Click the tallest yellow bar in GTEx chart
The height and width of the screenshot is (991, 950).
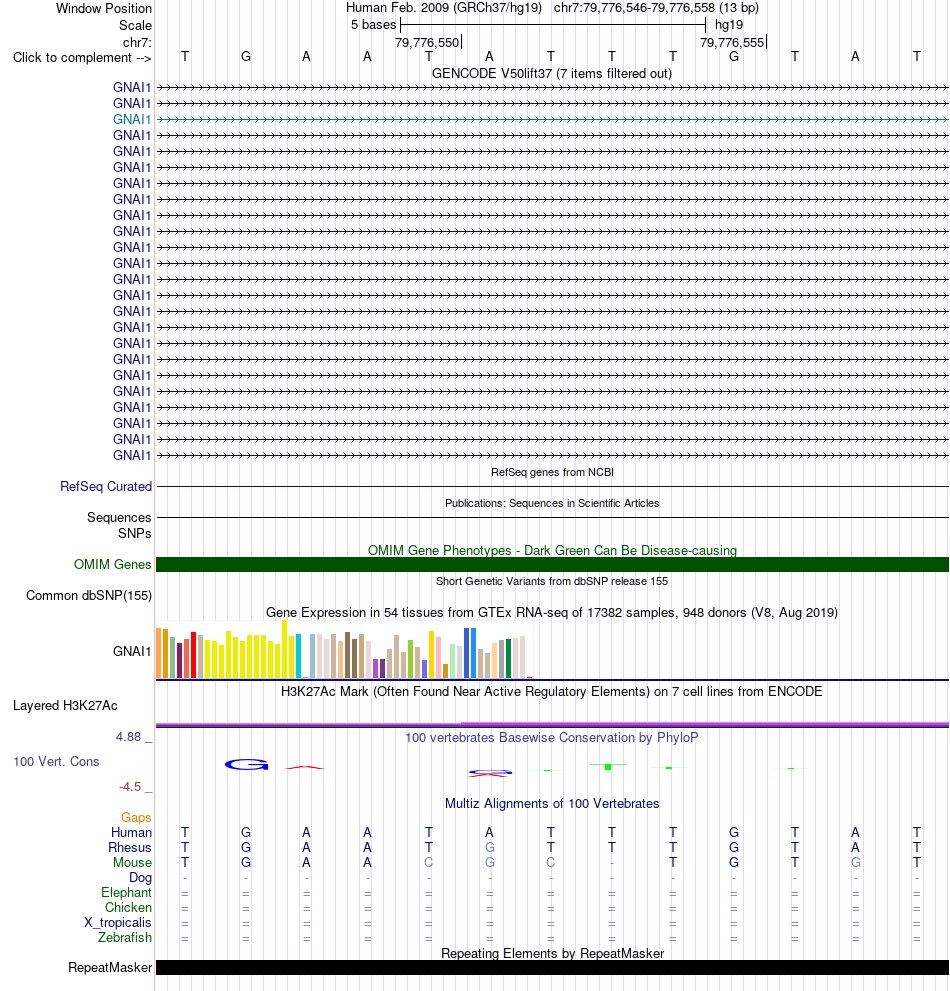click(x=284, y=649)
